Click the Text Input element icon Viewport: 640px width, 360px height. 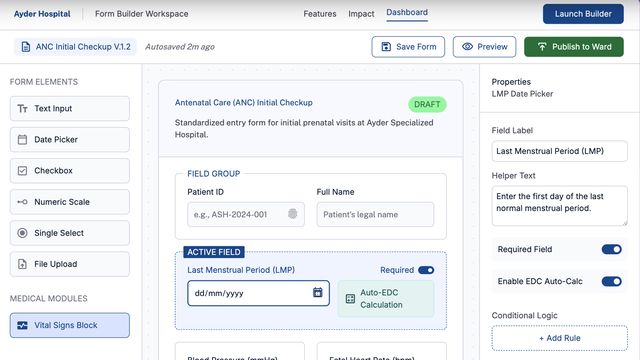(x=22, y=109)
